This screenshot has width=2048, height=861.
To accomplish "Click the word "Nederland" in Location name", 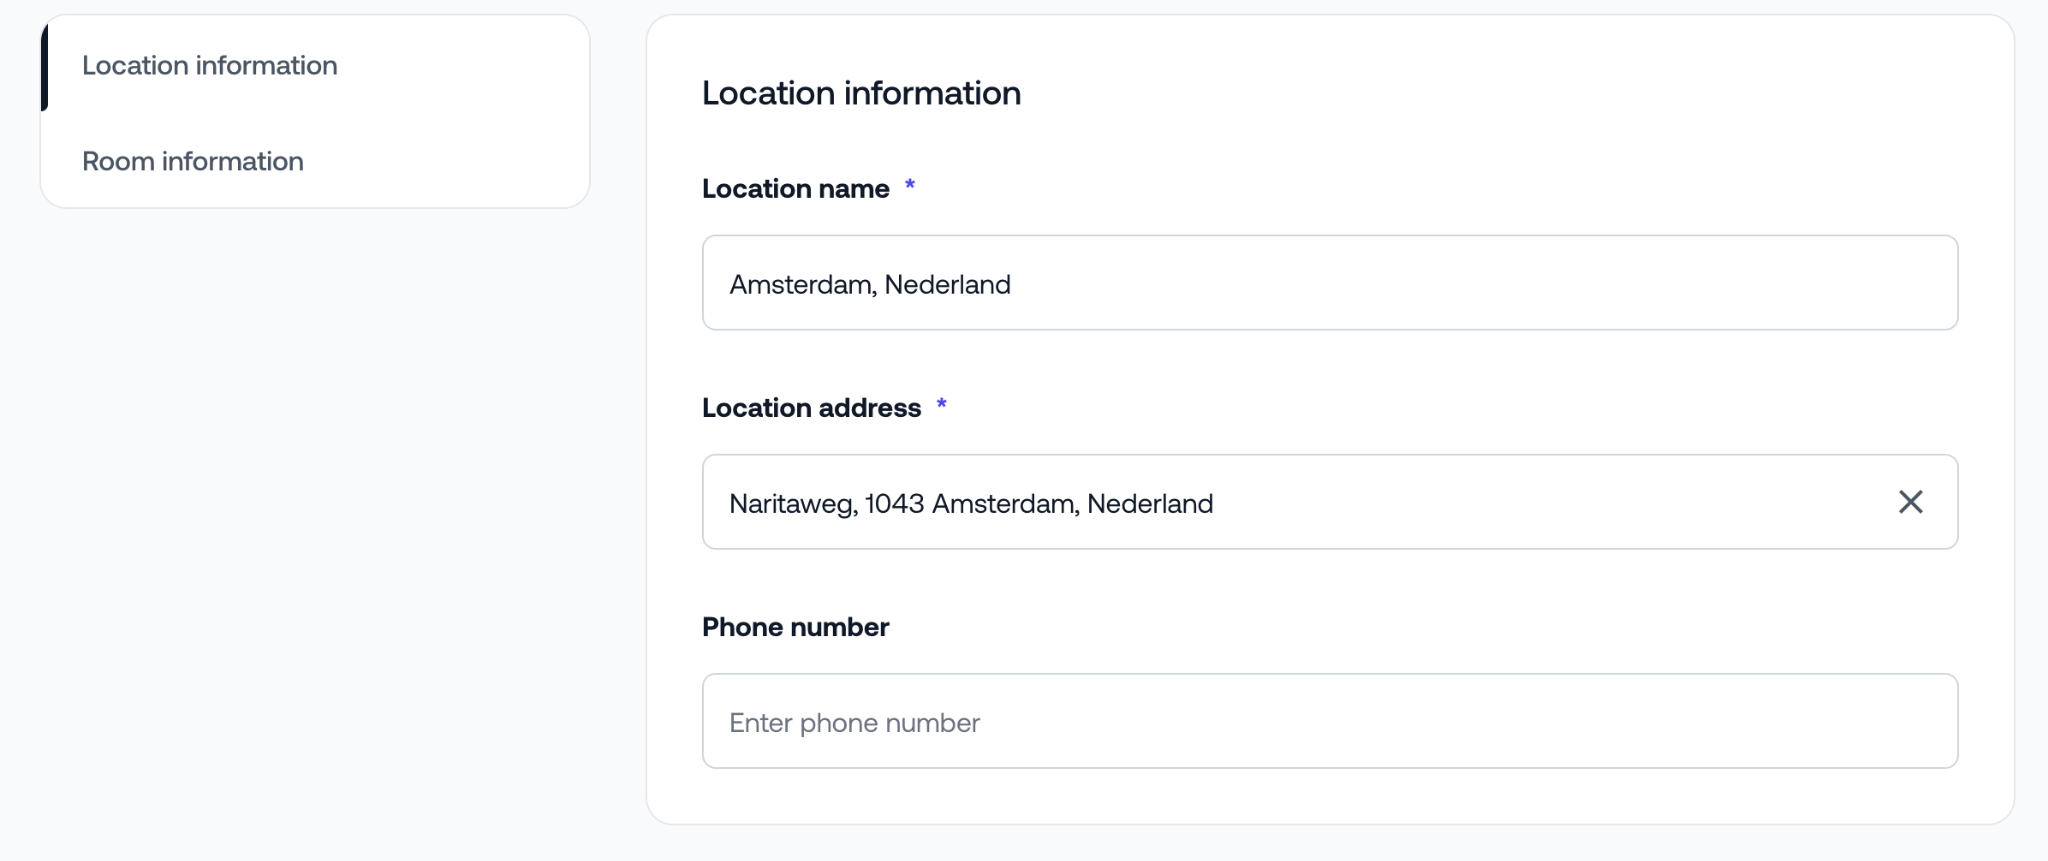I will tap(947, 285).
